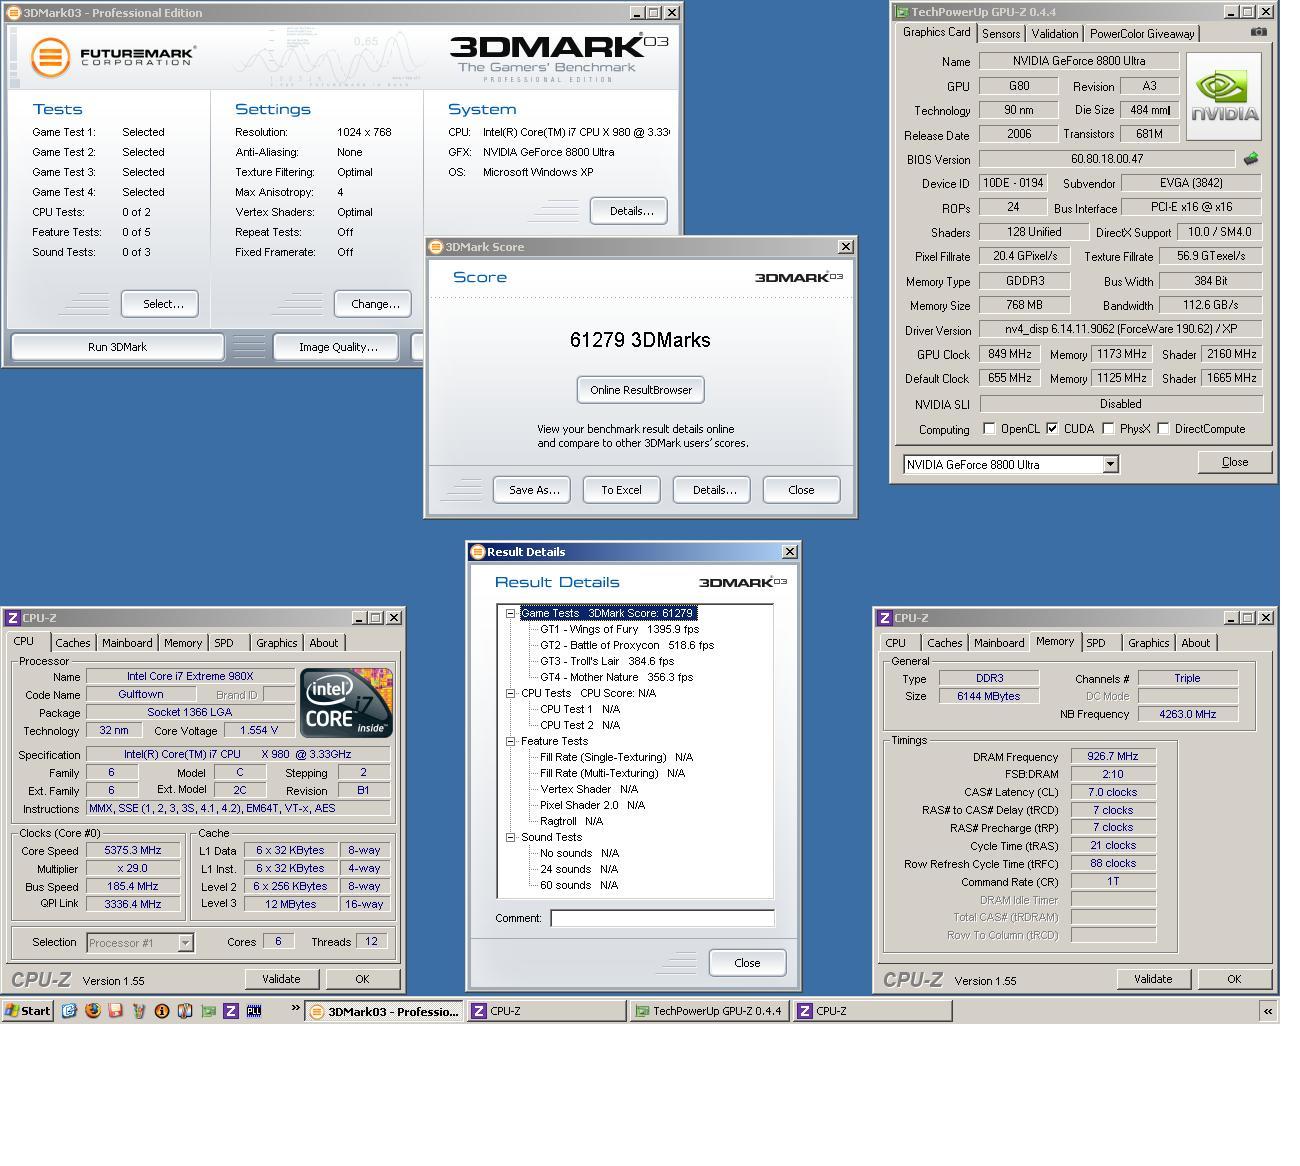
Task: Click the BIOS Version value field
Action: coord(1107,159)
